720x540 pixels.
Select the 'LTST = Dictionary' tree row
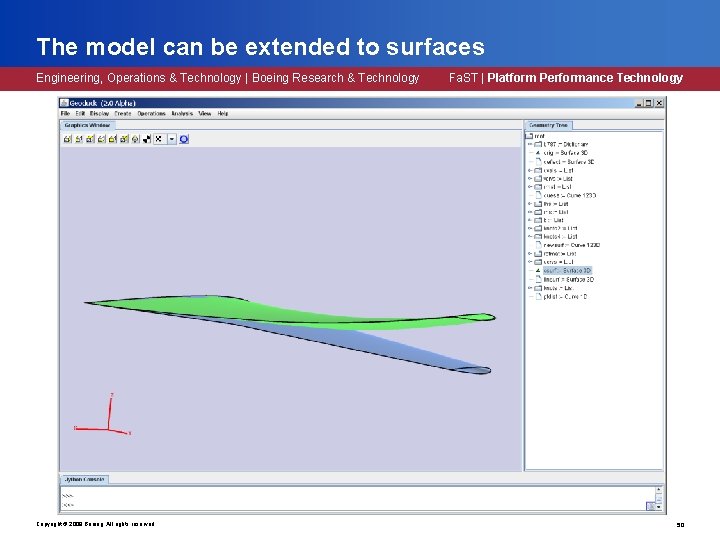pos(565,144)
